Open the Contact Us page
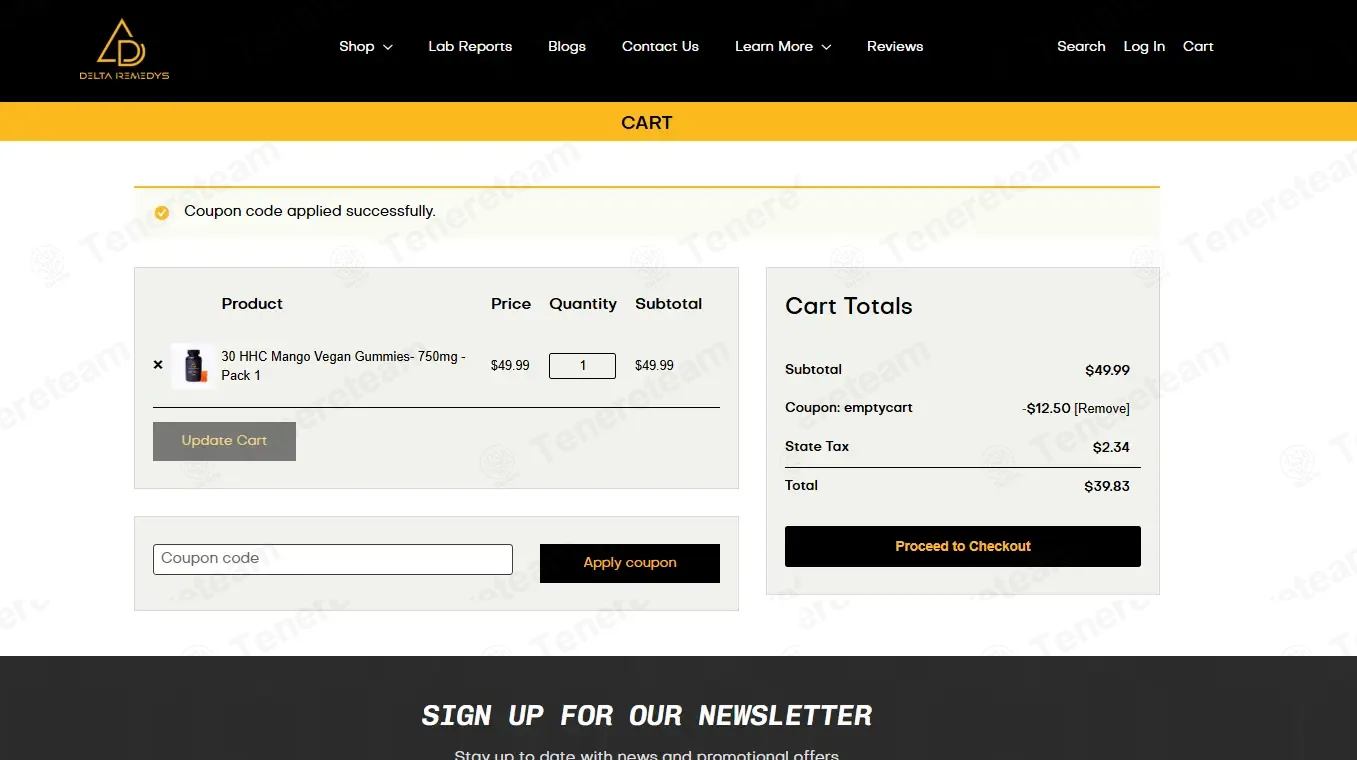Viewport: 1357px width, 760px height. click(660, 46)
